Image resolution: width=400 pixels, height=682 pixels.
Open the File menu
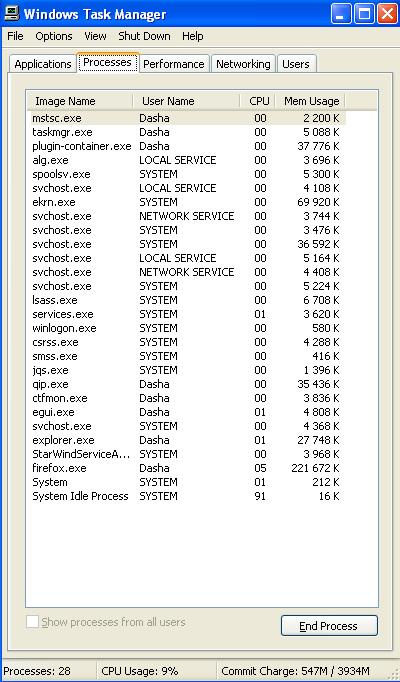click(x=15, y=36)
